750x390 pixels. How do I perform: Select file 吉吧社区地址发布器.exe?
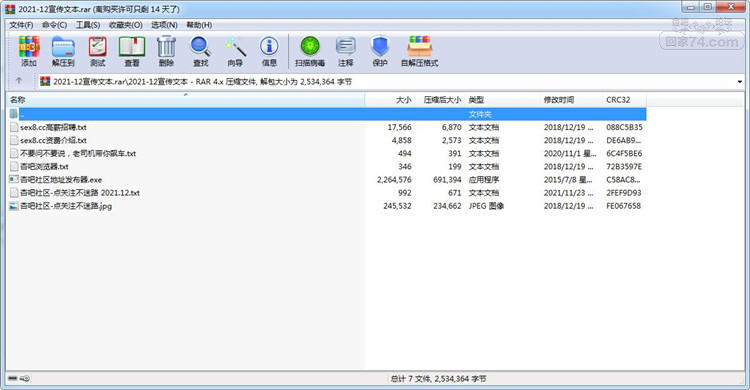(61, 179)
